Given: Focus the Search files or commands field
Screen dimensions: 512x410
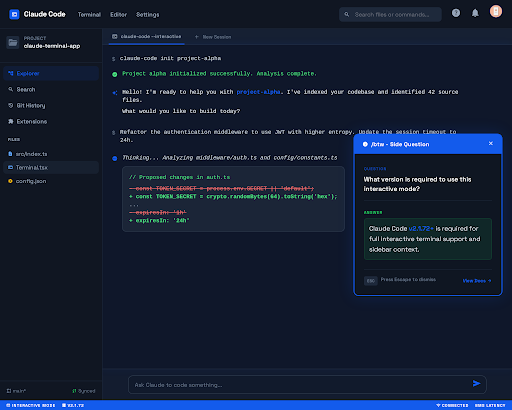Looking at the screenshot, I should coord(390,15).
